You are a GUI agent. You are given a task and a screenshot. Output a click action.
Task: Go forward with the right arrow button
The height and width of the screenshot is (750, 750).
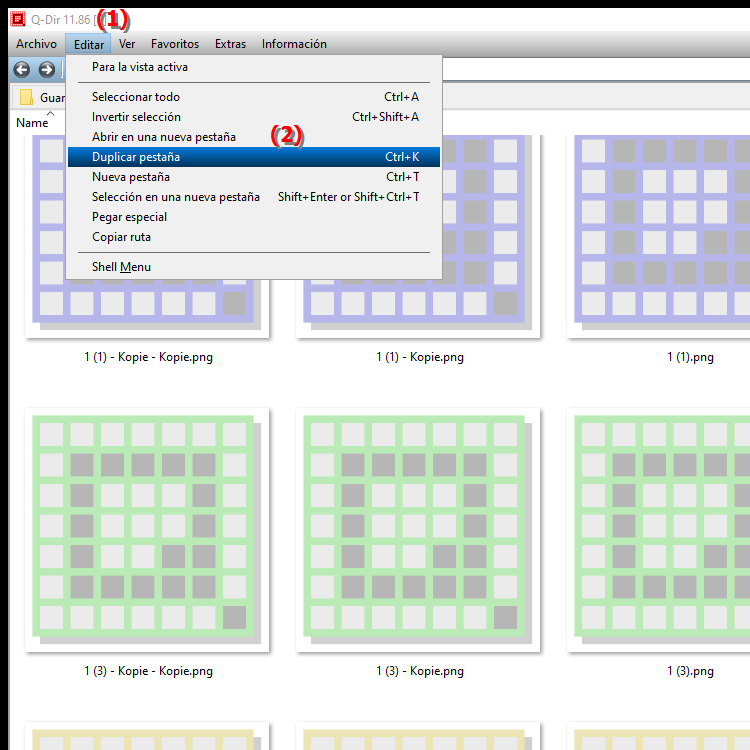(46, 70)
